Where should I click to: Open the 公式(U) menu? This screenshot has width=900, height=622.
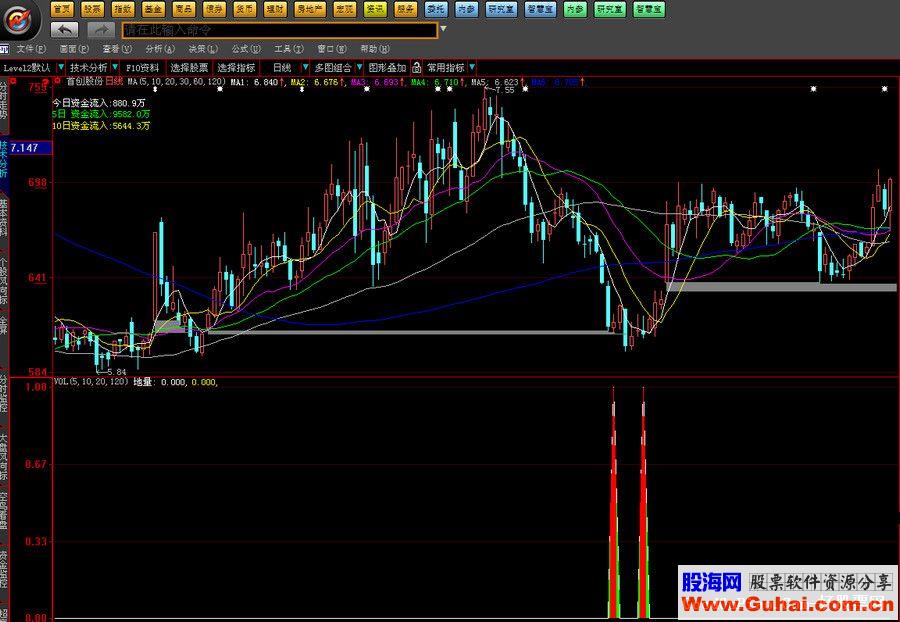246,49
